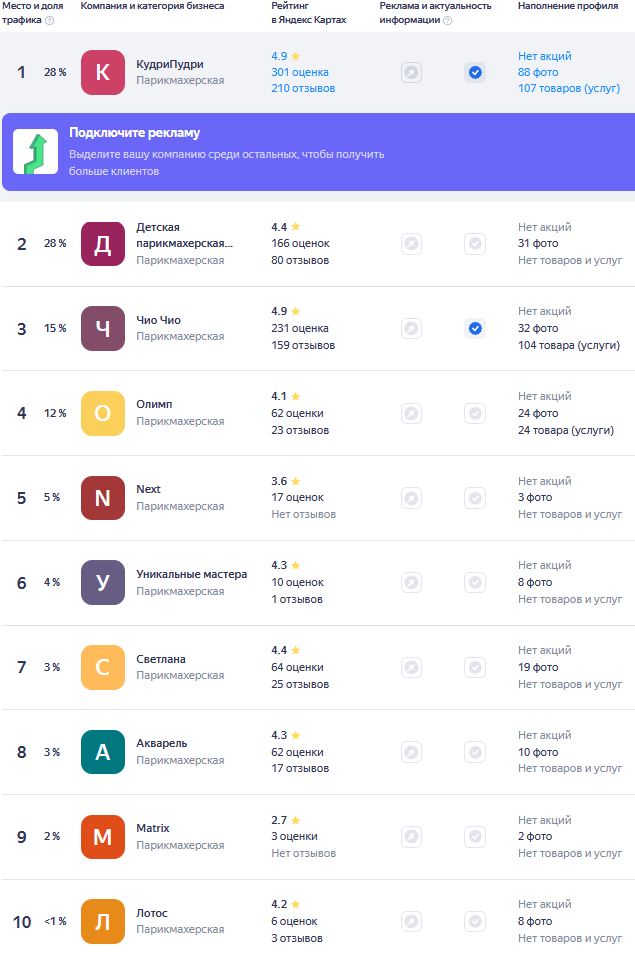Click the advertising status icon for Next

[x=411, y=498]
